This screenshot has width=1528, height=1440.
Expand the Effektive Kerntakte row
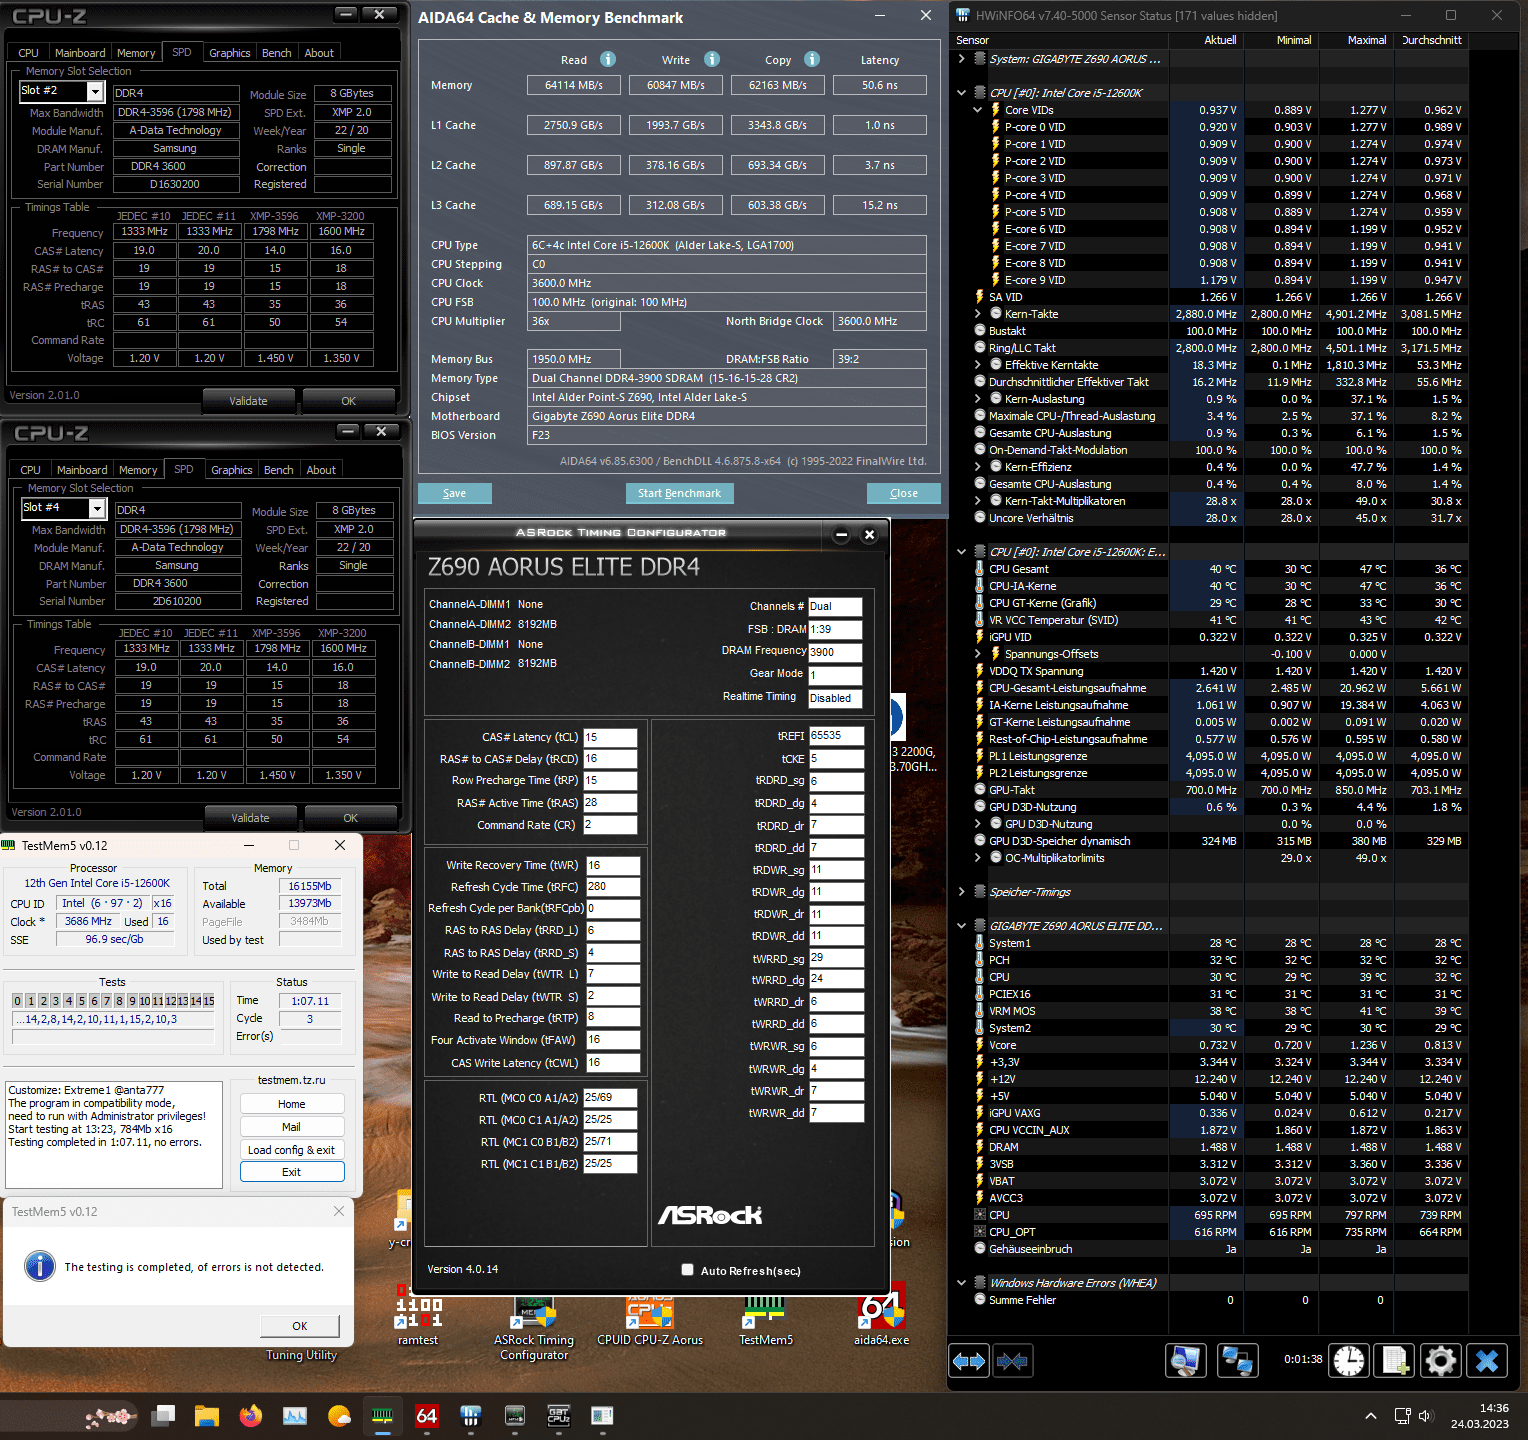point(978,365)
